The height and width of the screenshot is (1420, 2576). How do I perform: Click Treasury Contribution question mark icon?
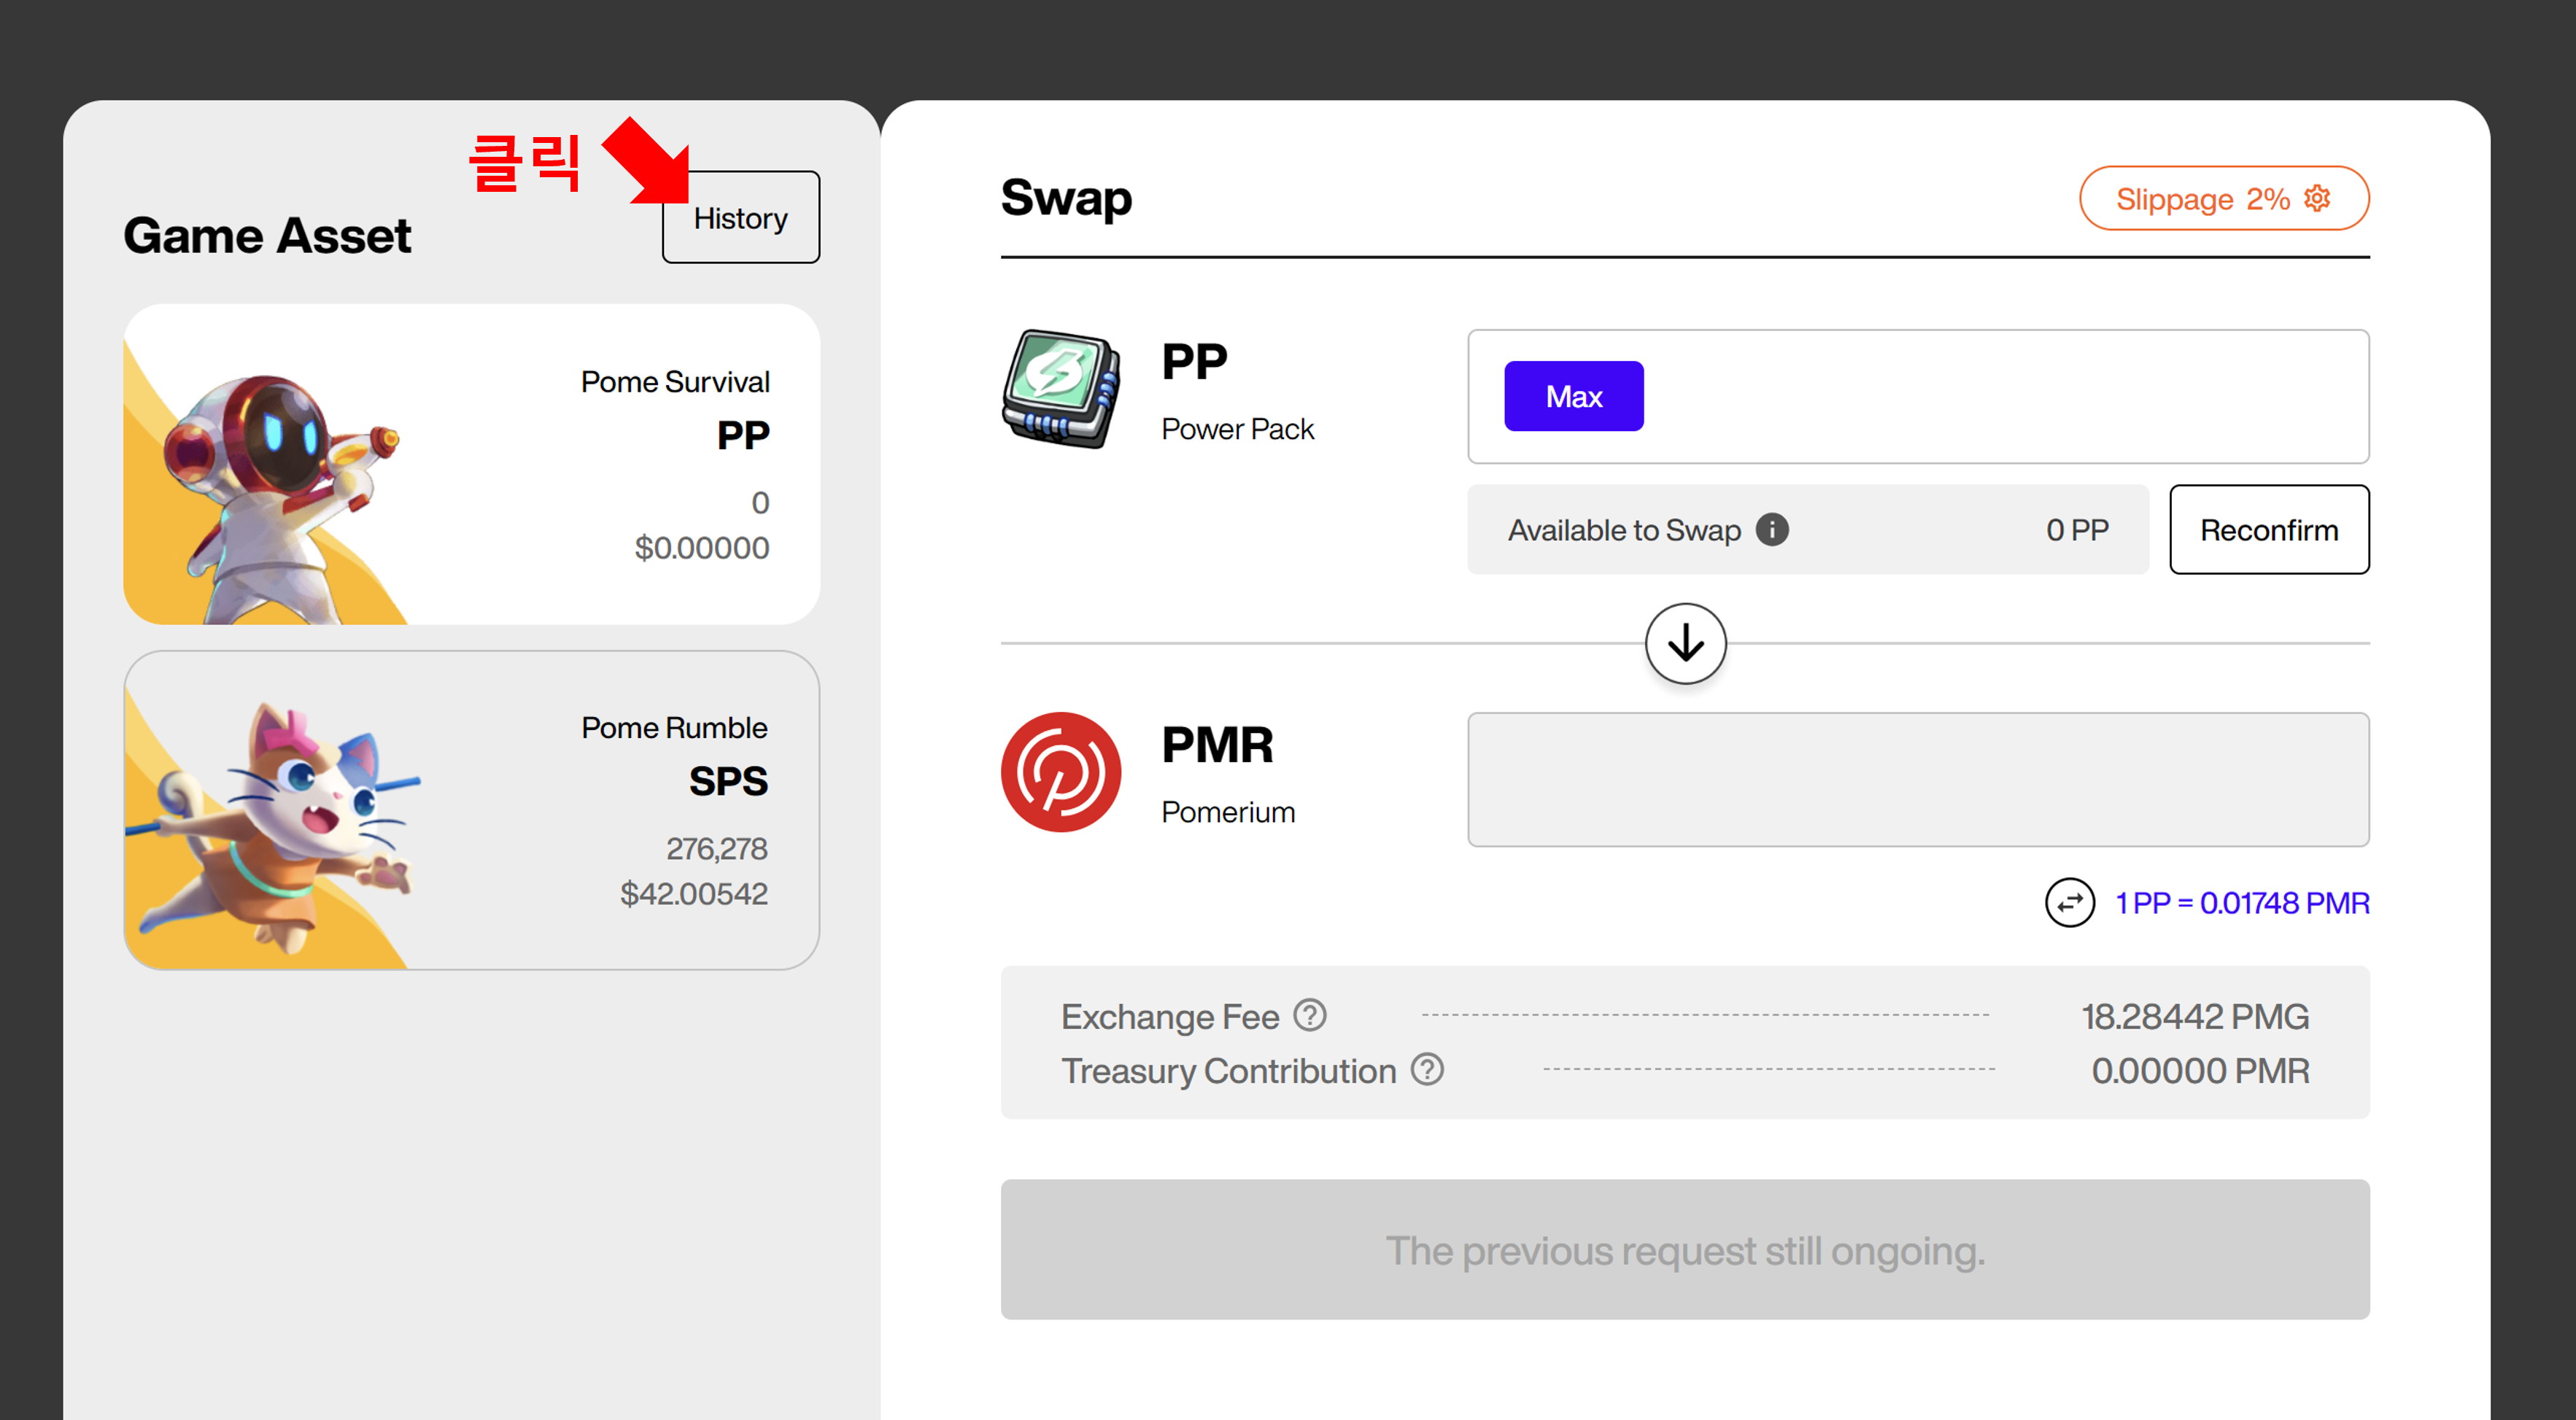tap(1426, 1069)
